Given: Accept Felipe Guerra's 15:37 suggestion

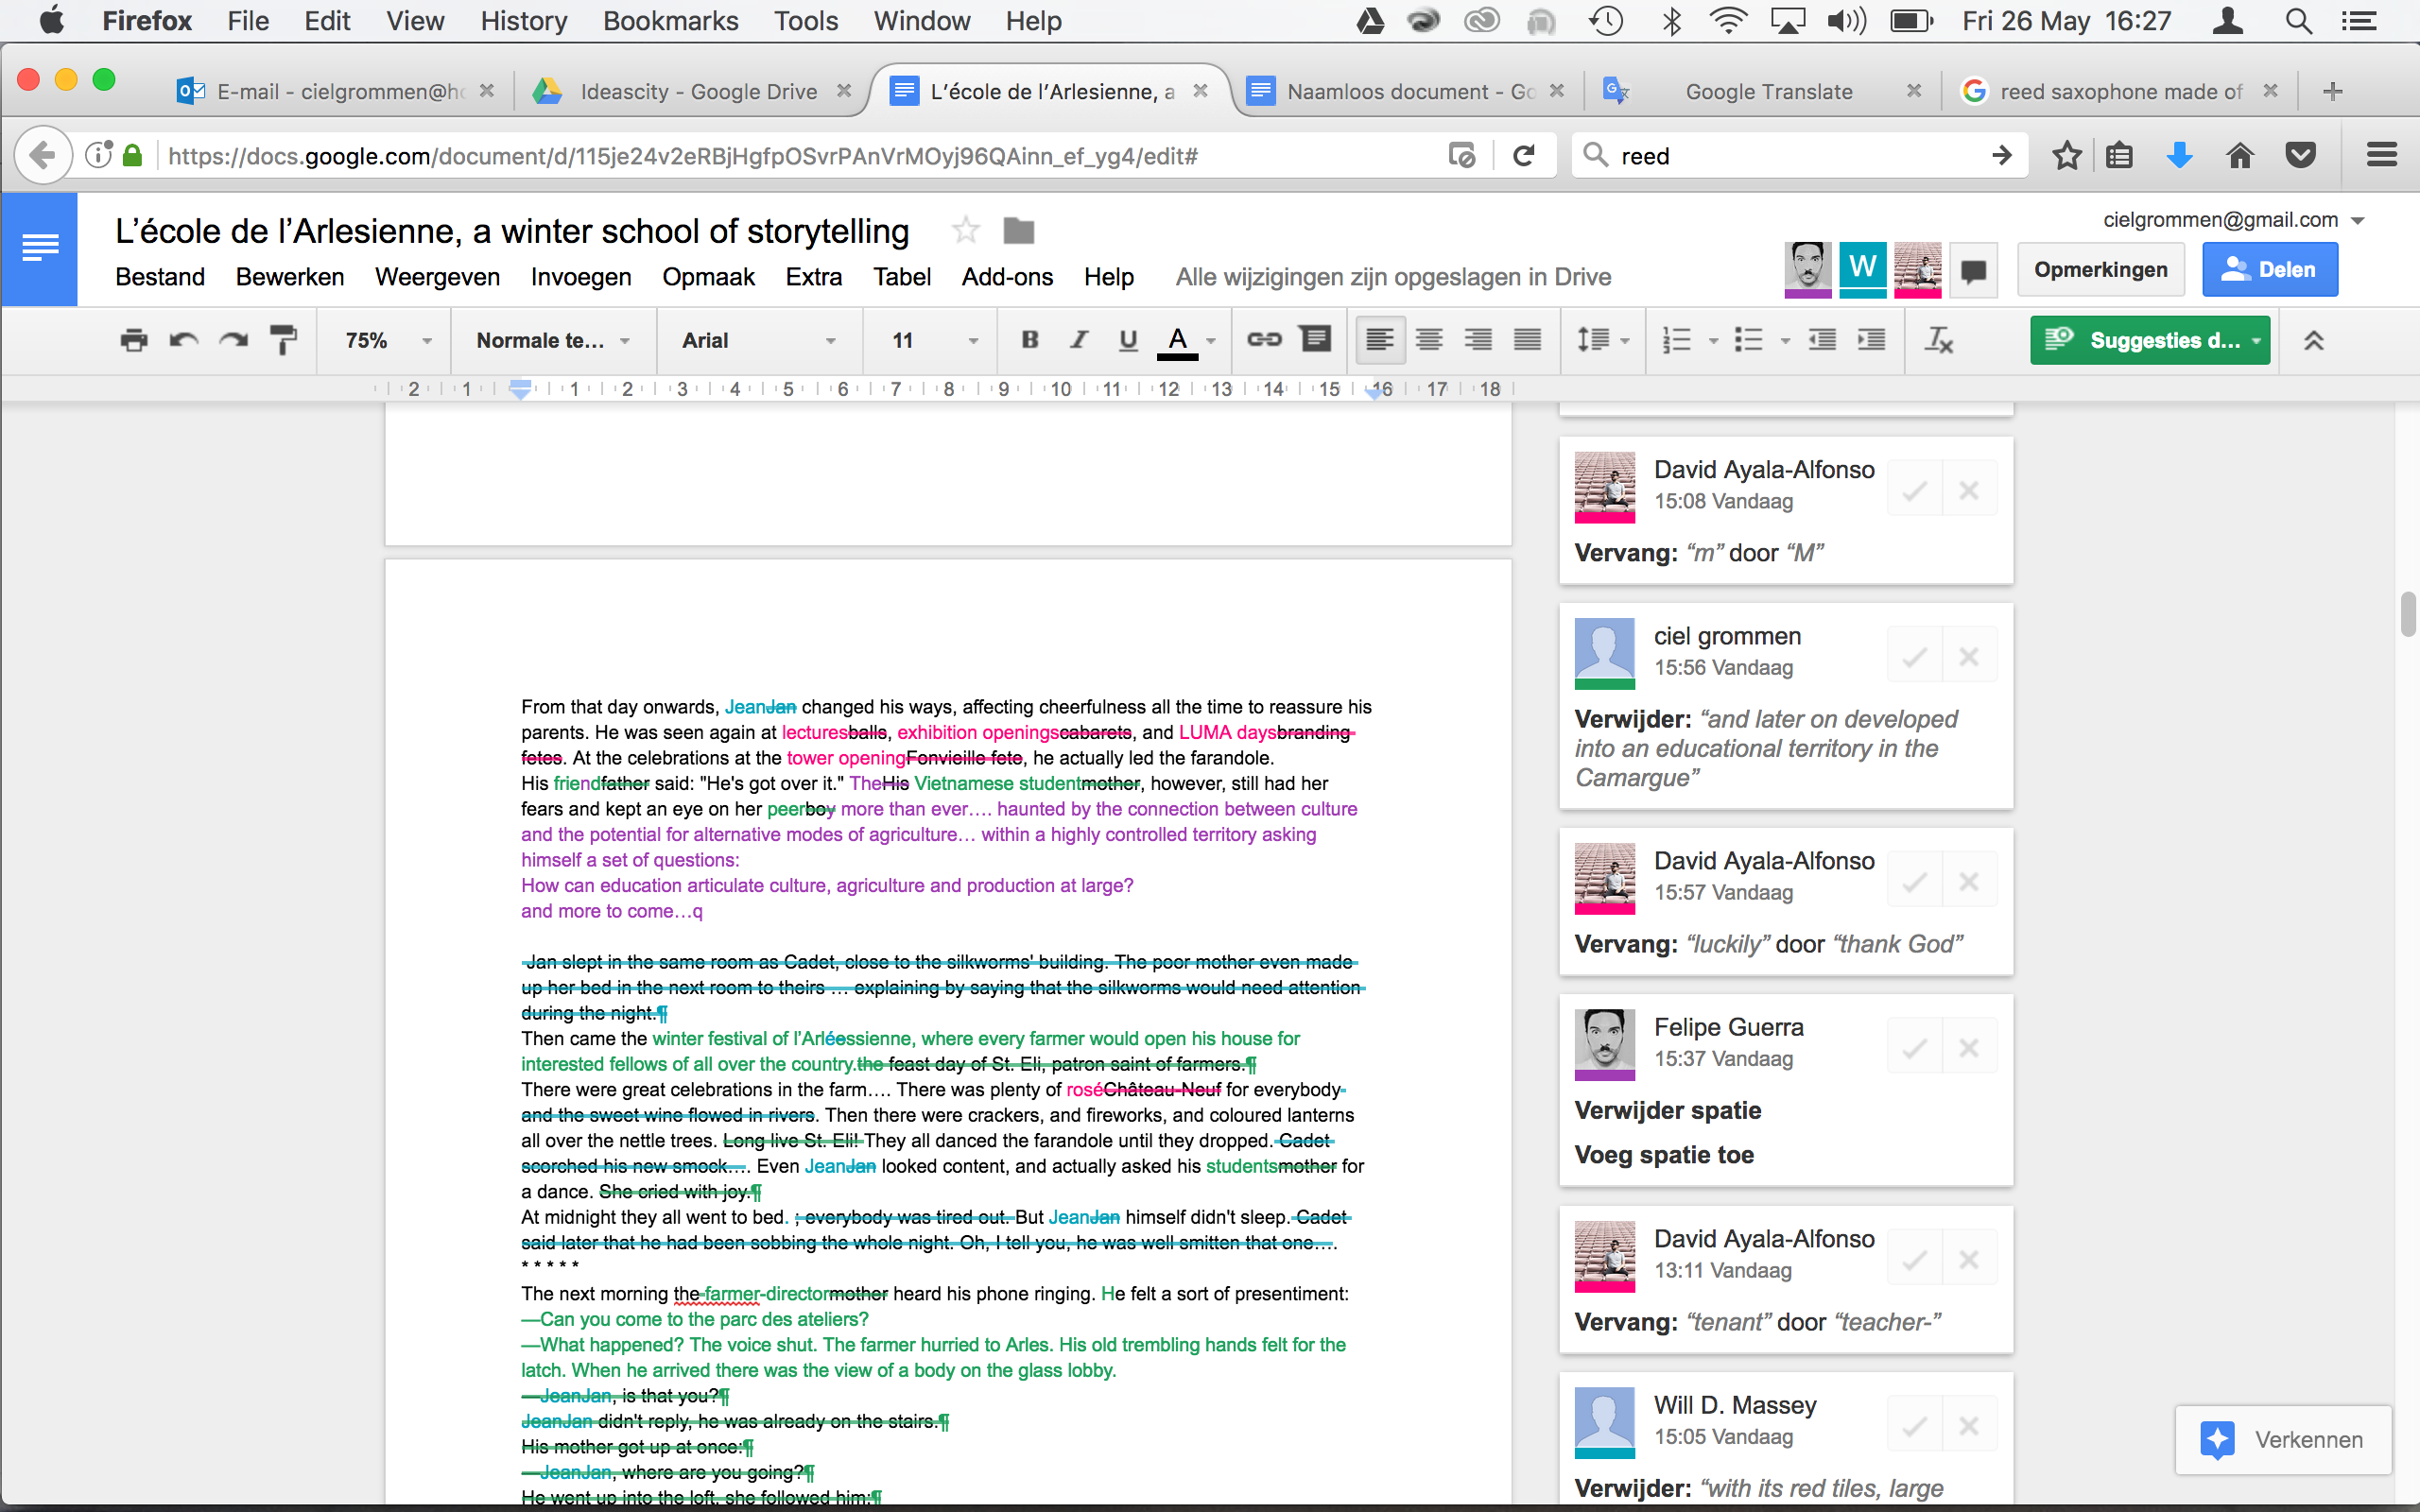Looking at the screenshot, I should (1914, 1048).
